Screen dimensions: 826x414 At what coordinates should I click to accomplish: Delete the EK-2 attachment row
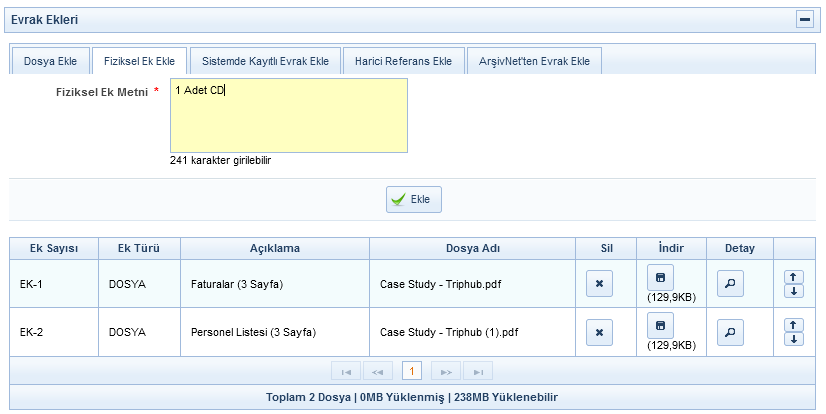click(x=599, y=332)
